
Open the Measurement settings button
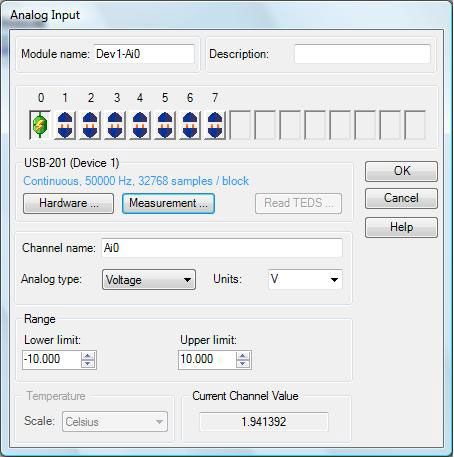pyautogui.click(x=168, y=203)
